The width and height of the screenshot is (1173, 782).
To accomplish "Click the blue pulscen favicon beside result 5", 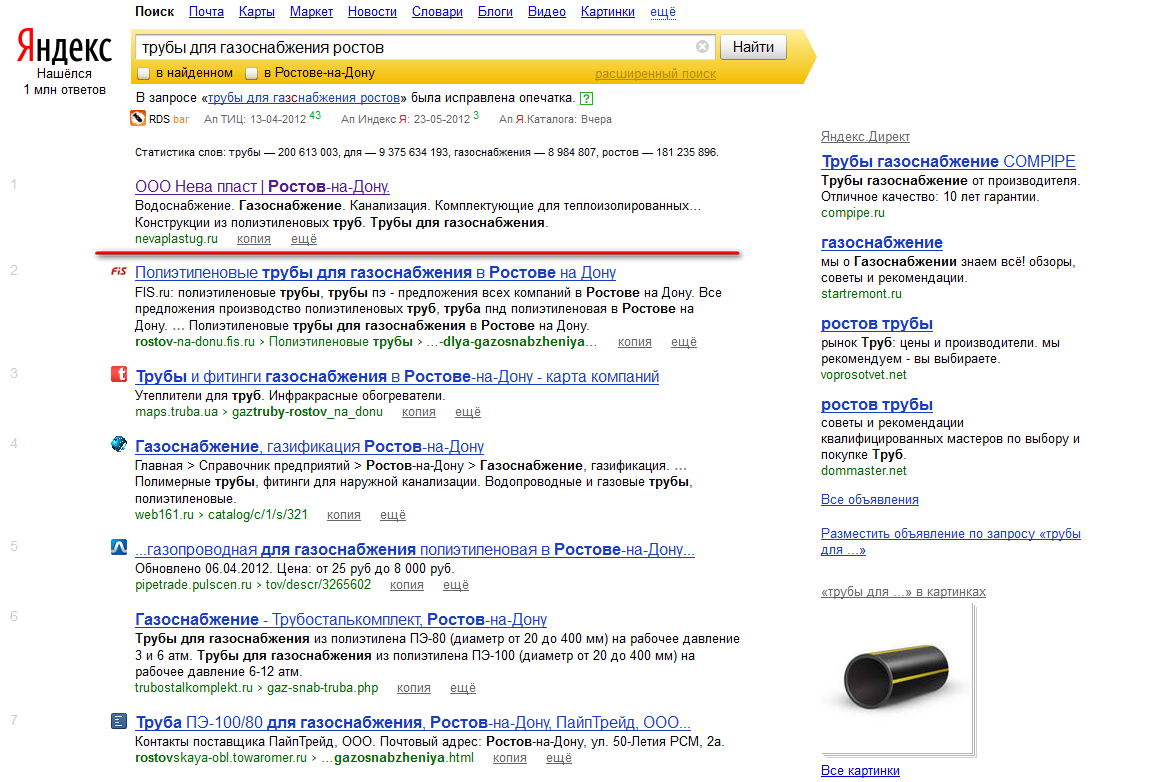I will (119, 548).
